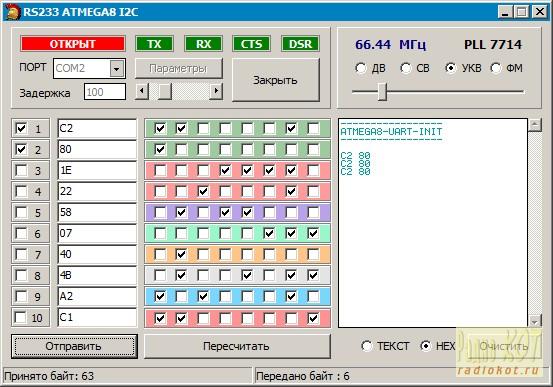The height and width of the screenshot is (387, 553).
Task: Click the DSR indicator
Action: pyautogui.click(x=300, y=44)
